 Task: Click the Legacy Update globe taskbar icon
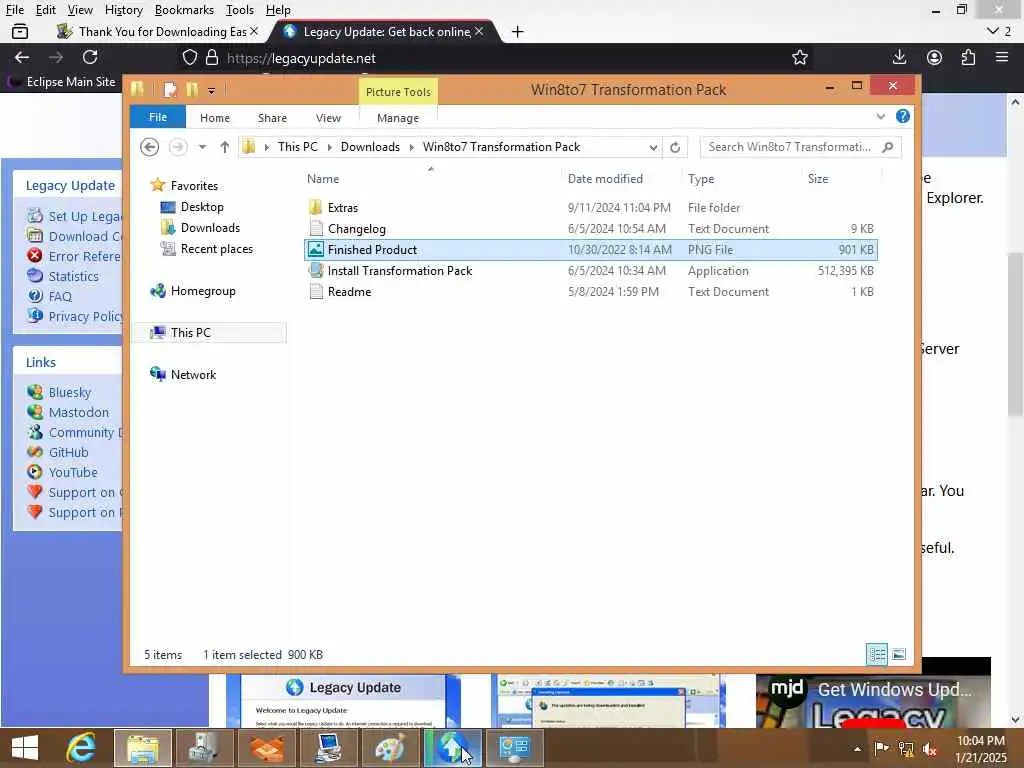(452, 748)
